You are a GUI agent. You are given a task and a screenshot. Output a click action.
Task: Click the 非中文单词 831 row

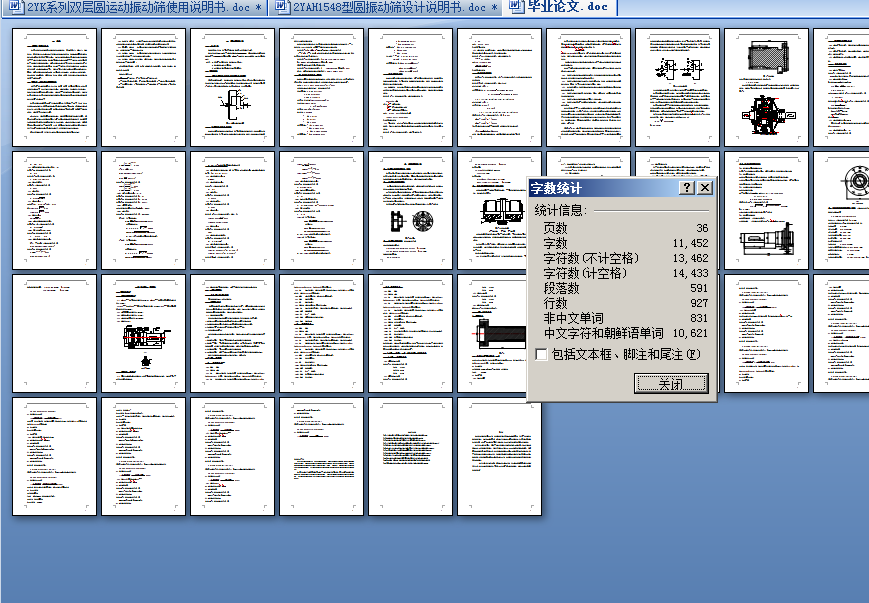click(625, 318)
